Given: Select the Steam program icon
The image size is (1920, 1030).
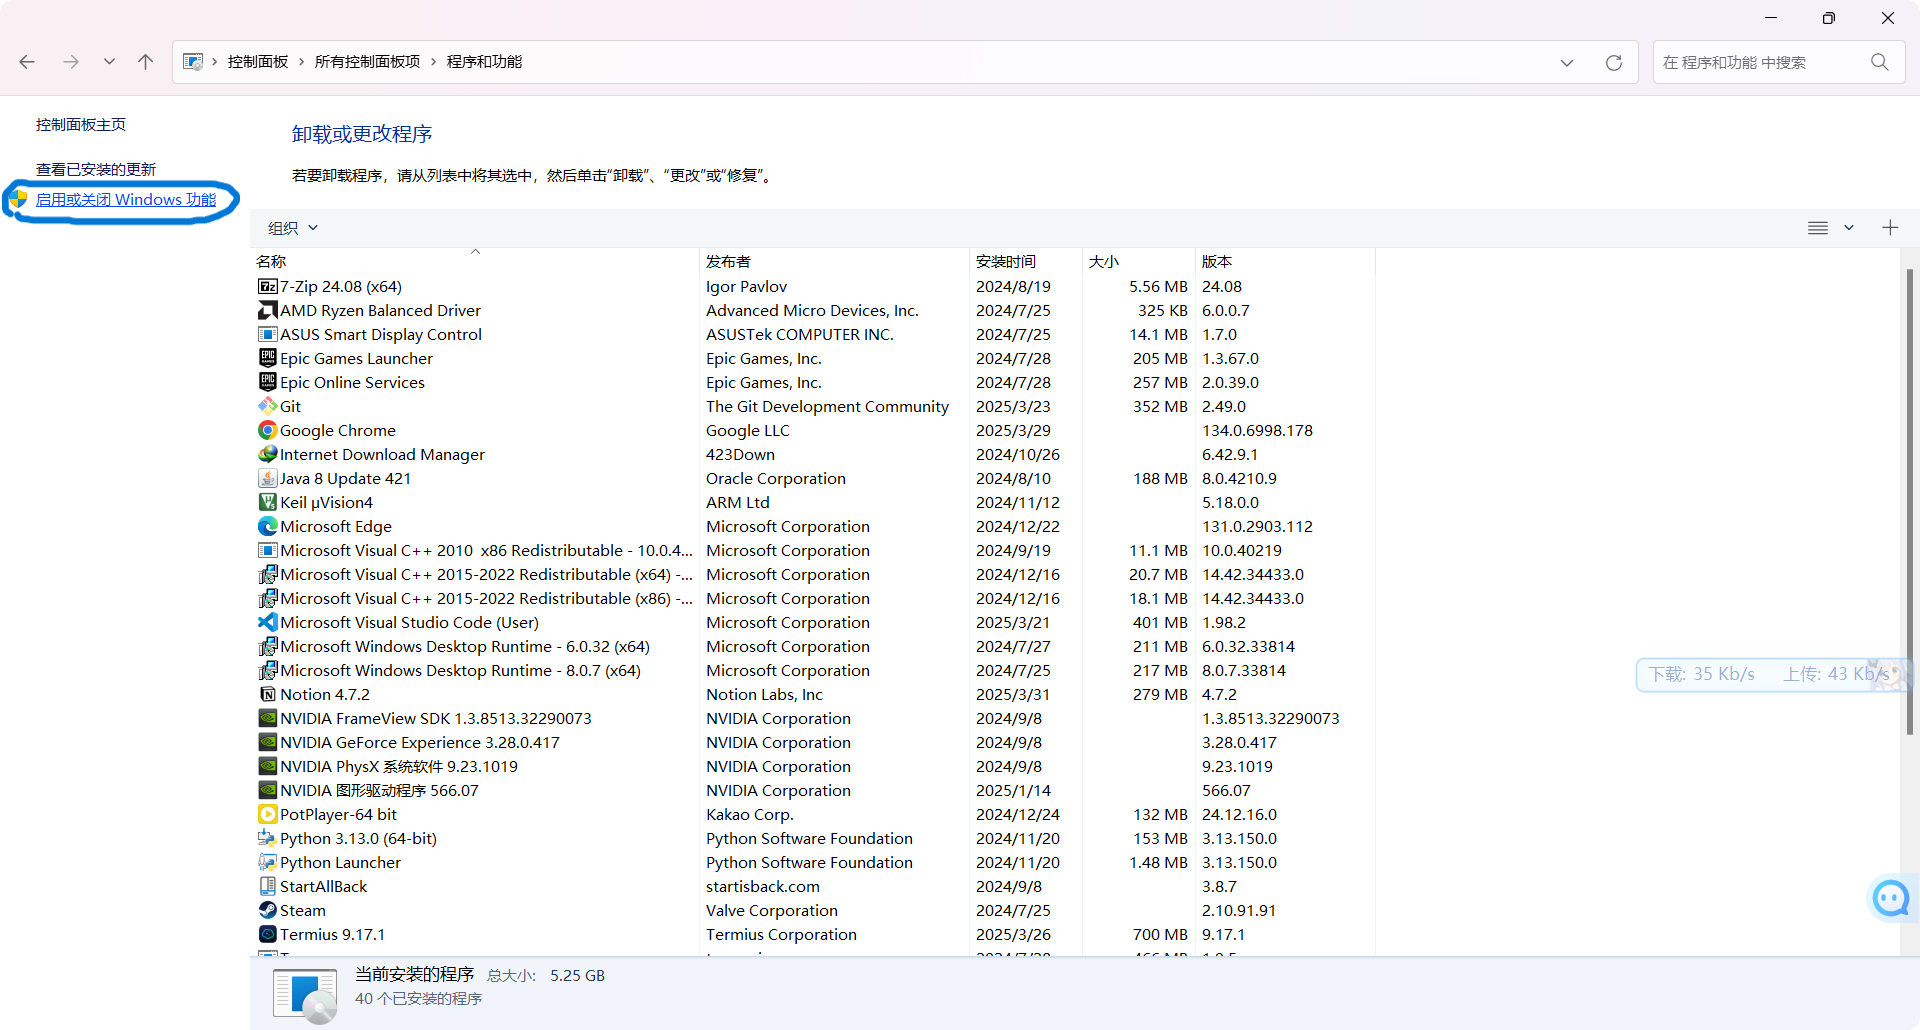Looking at the screenshot, I should (267, 911).
